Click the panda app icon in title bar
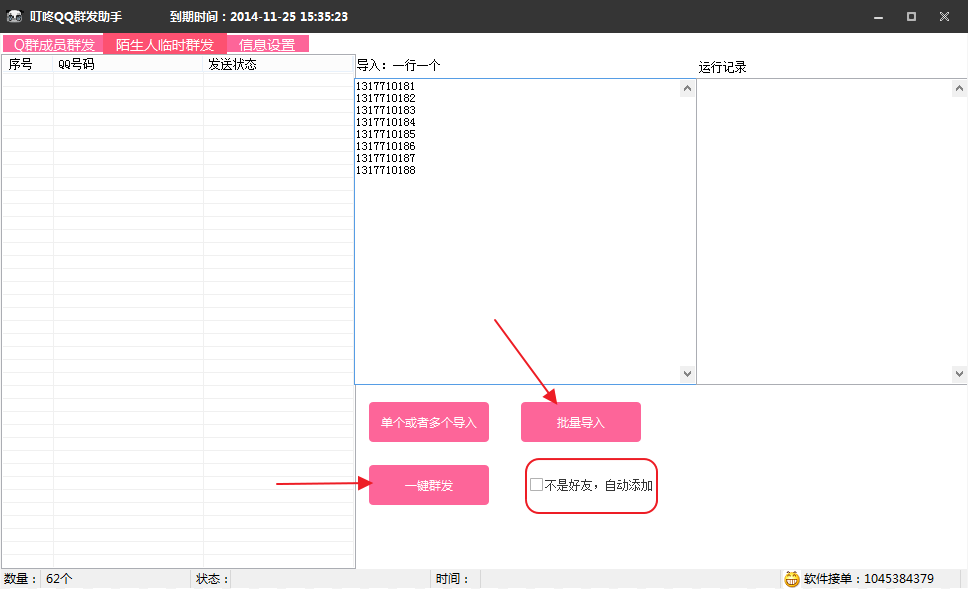This screenshot has width=968, height=589. (x=13, y=16)
